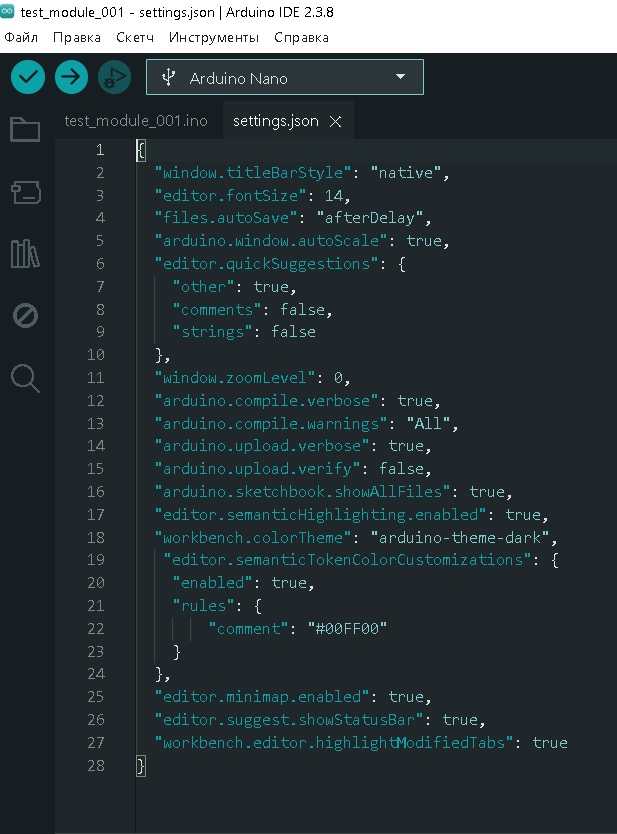Open the Скетч menu

[x=135, y=37]
